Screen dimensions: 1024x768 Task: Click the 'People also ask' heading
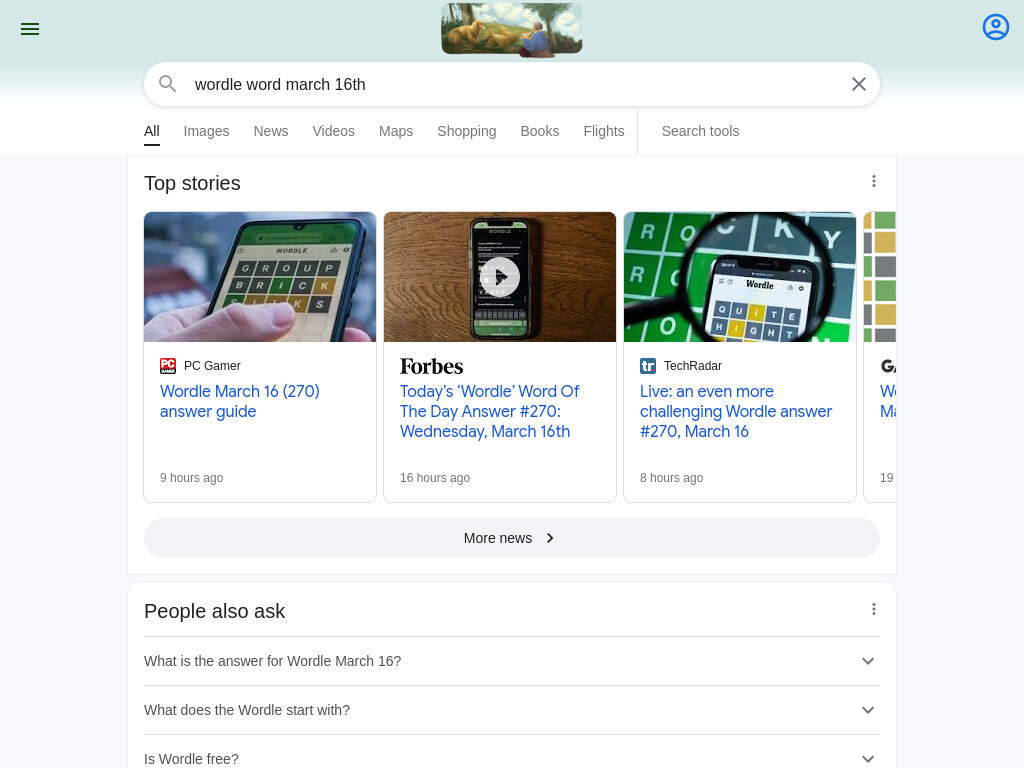coord(214,611)
